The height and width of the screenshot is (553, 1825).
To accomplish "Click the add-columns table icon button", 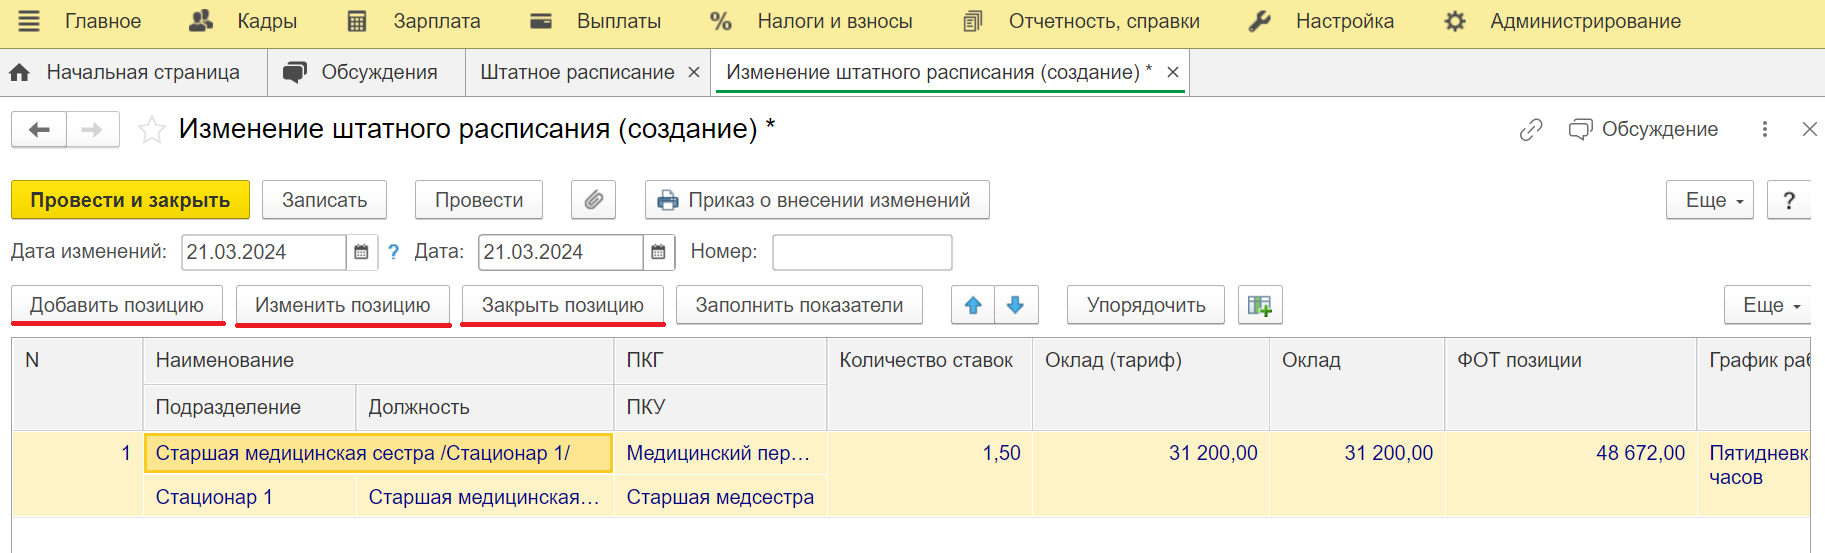I will pos(1260,305).
